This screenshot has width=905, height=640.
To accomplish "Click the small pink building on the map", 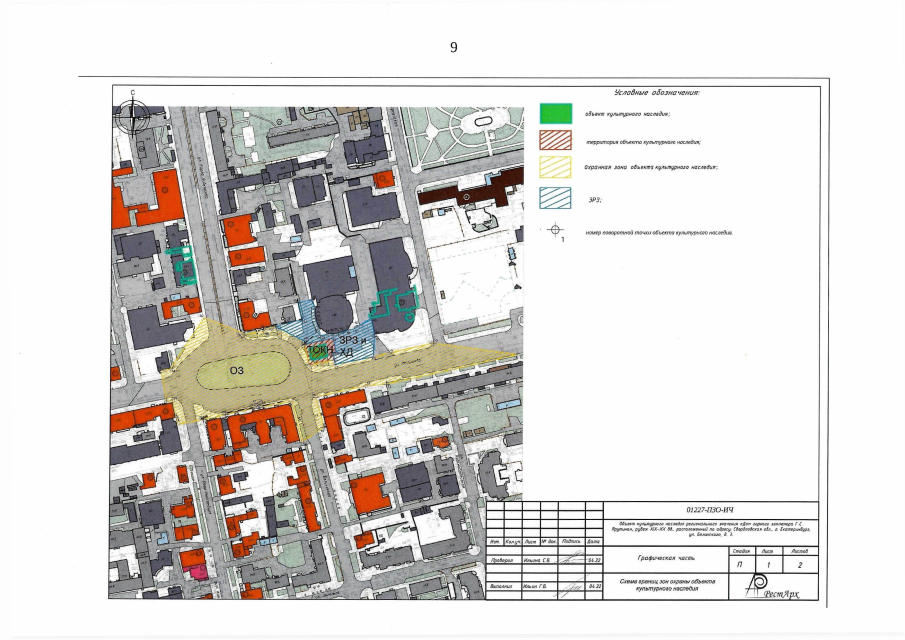I will (x=198, y=571).
